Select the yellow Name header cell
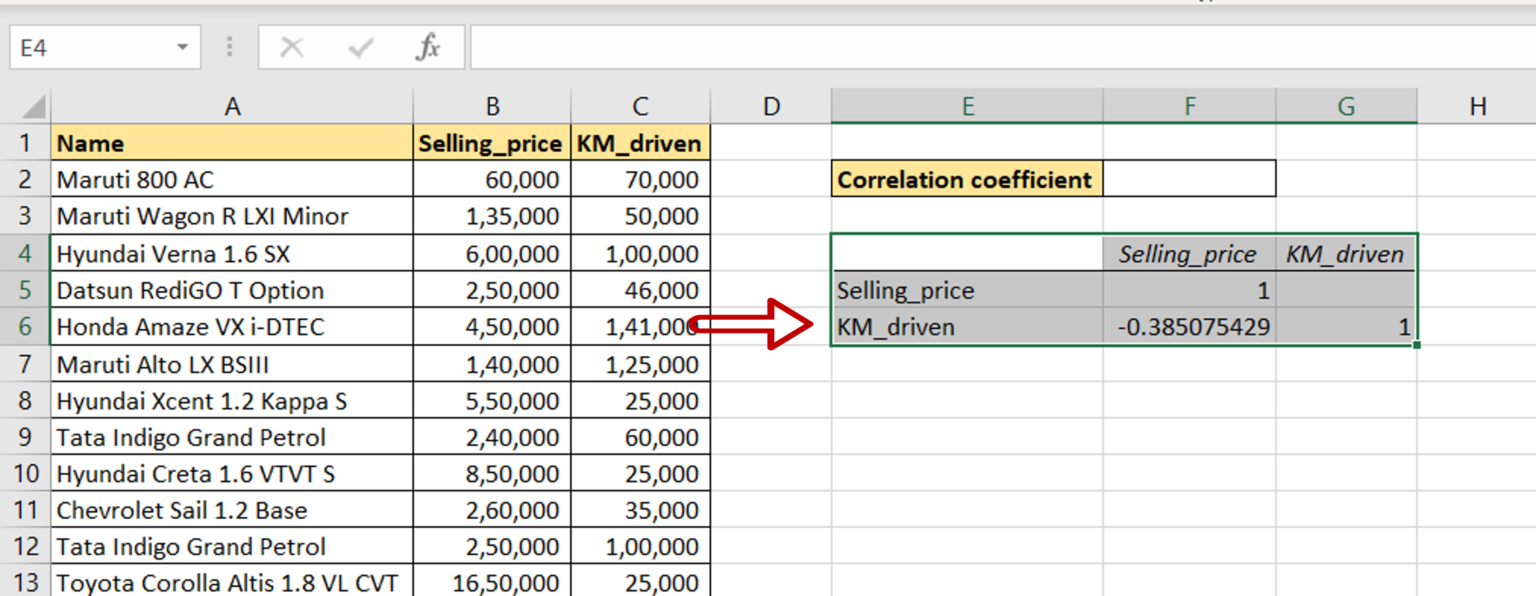 pos(232,143)
